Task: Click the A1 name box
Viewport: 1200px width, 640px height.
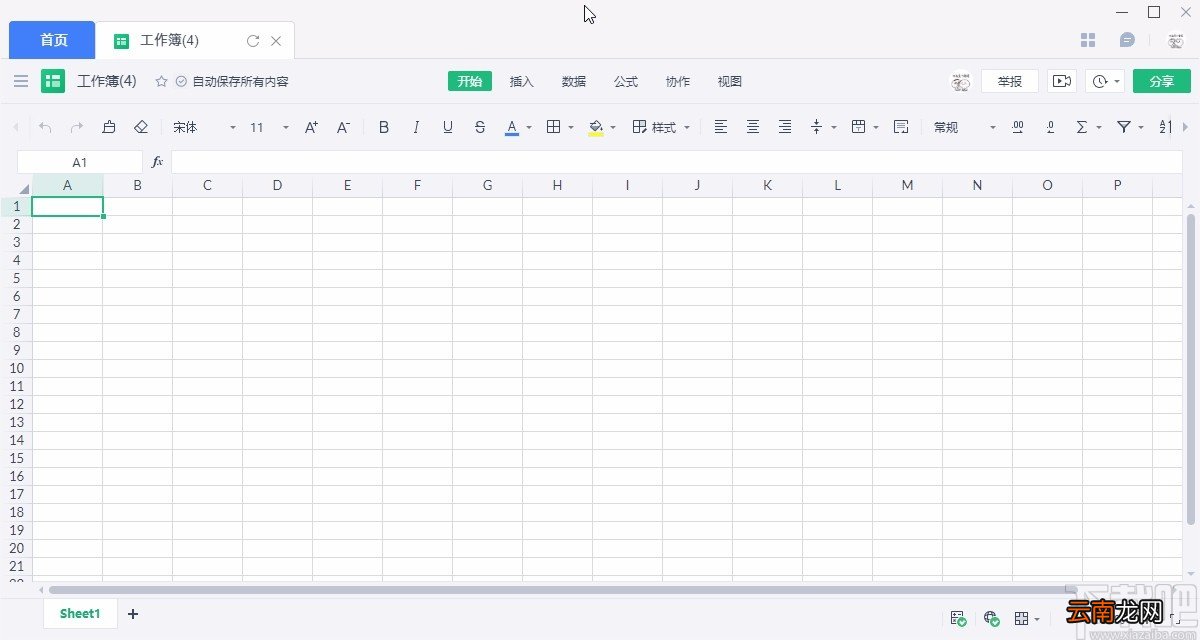Action: (80, 162)
